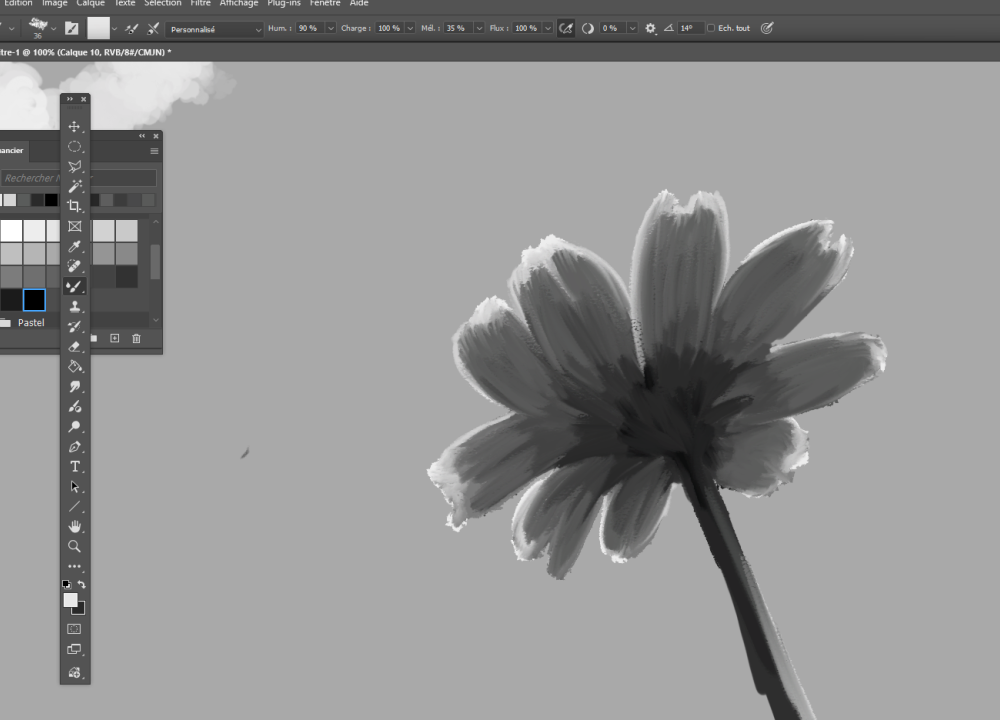Toggle load brush after each stroke

(x=131, y=28)
